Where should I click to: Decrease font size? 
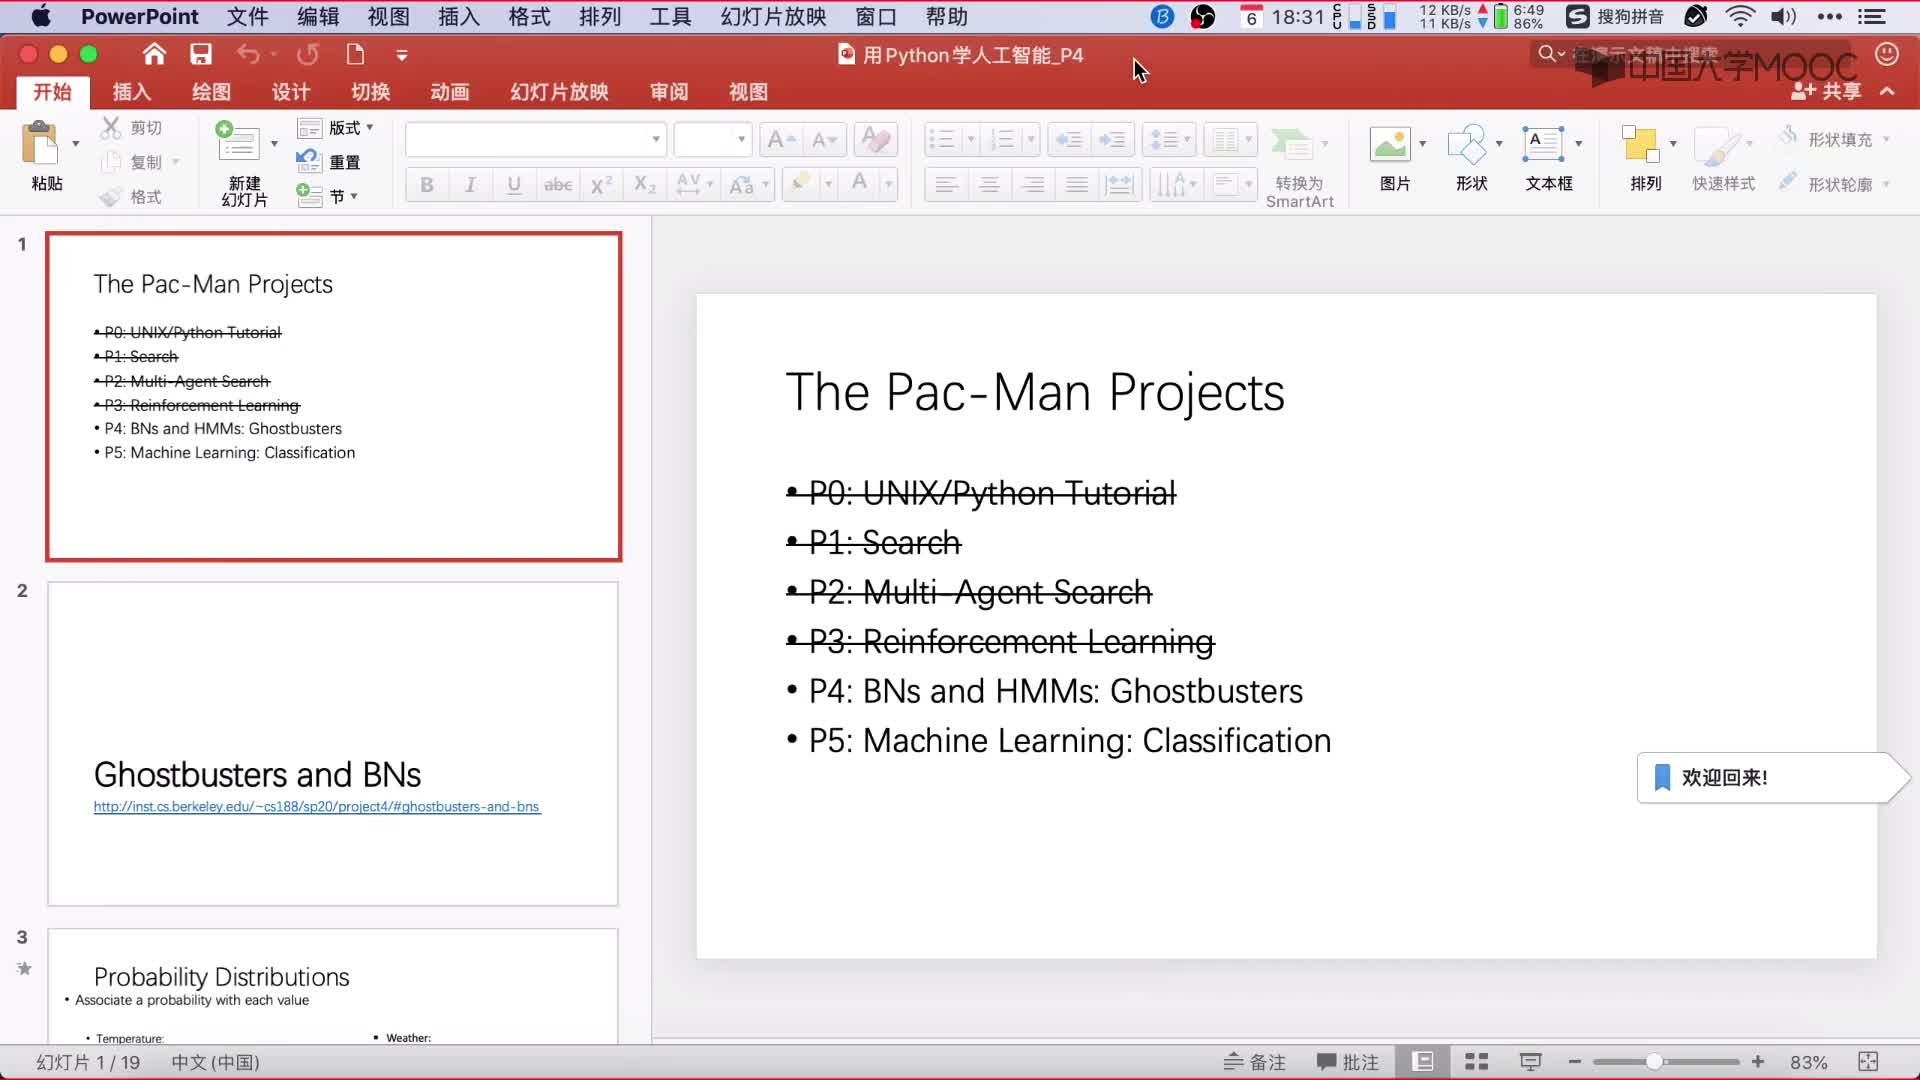click(825, 140)
